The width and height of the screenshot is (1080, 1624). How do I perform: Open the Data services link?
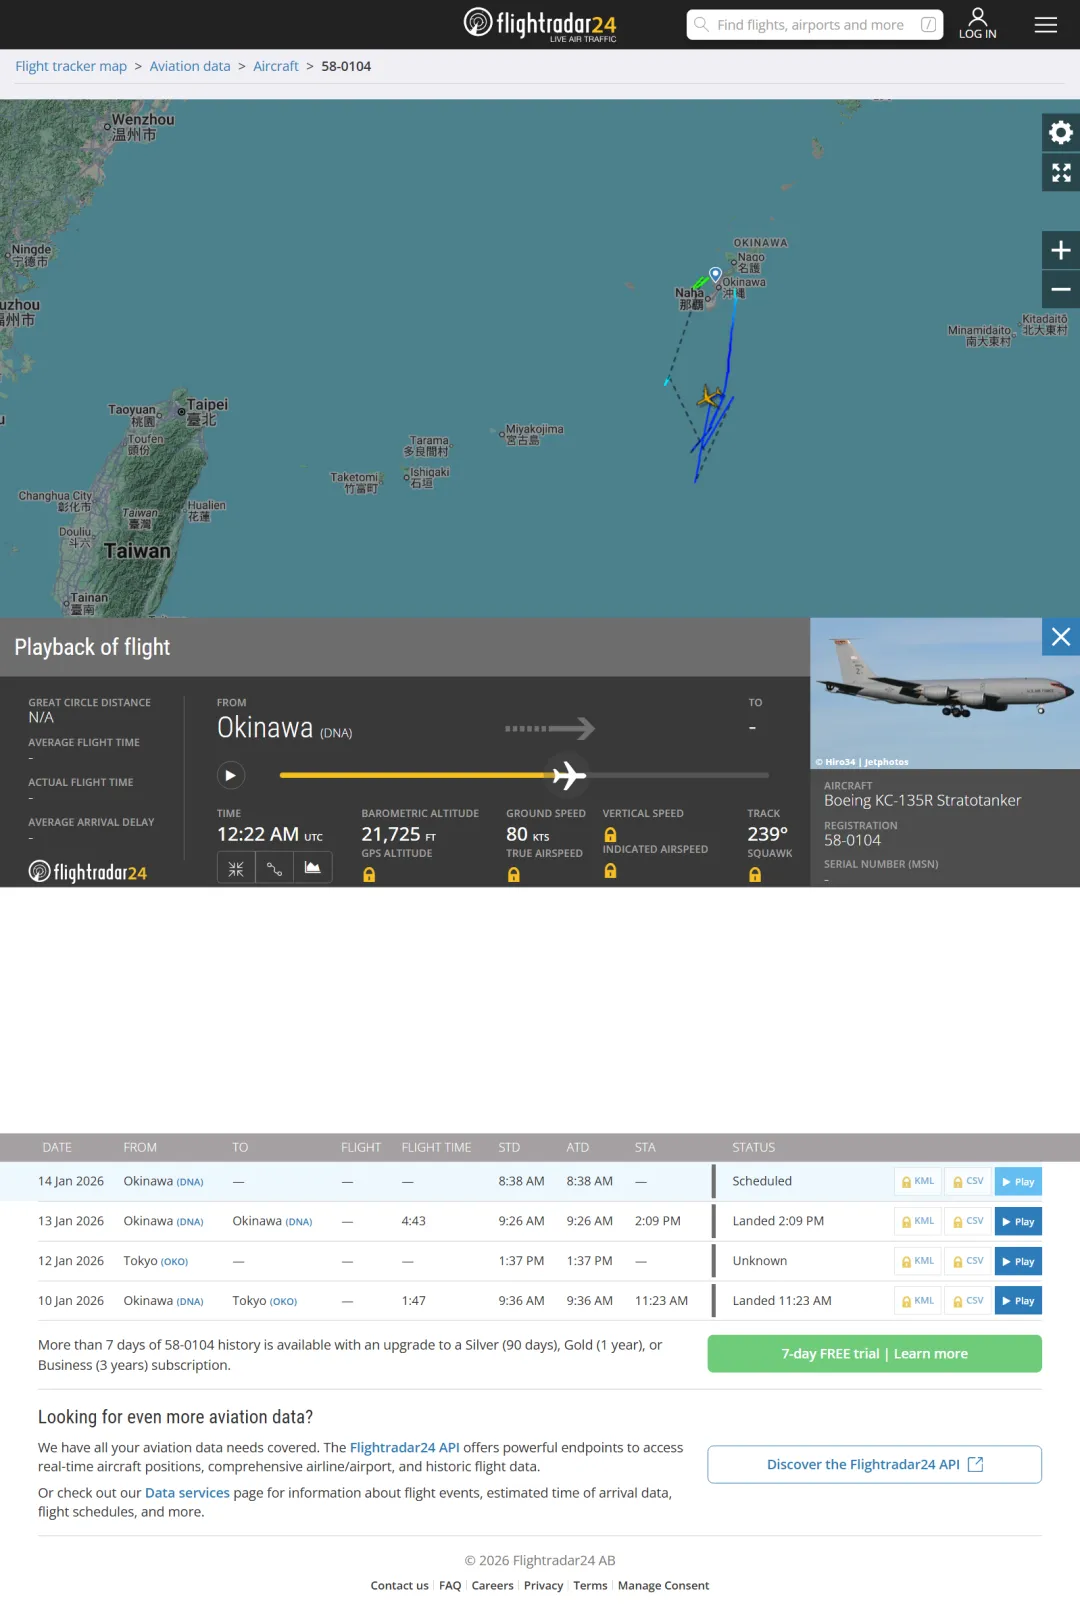point(187,1492)
